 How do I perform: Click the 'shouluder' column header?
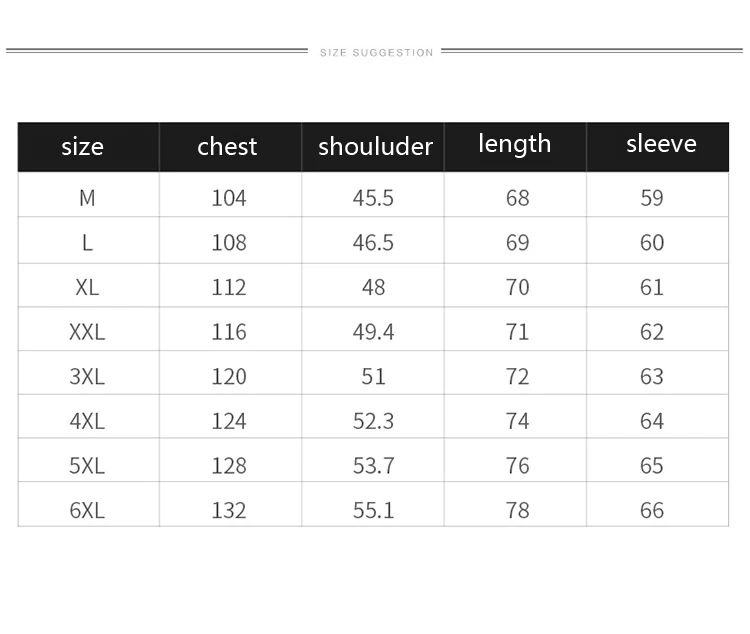(375, 147)
